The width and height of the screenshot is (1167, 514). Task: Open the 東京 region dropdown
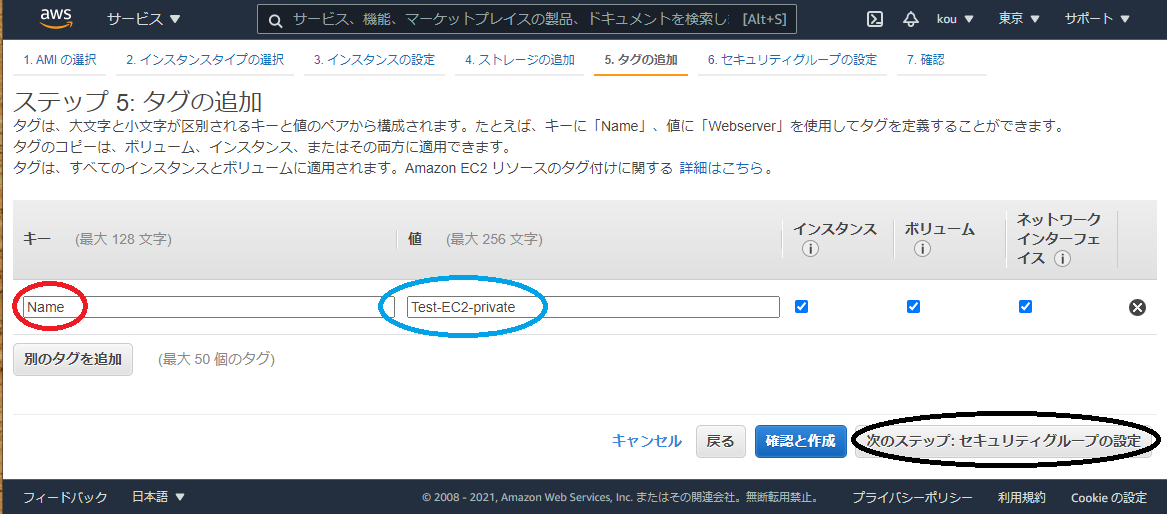(1019, 19)
